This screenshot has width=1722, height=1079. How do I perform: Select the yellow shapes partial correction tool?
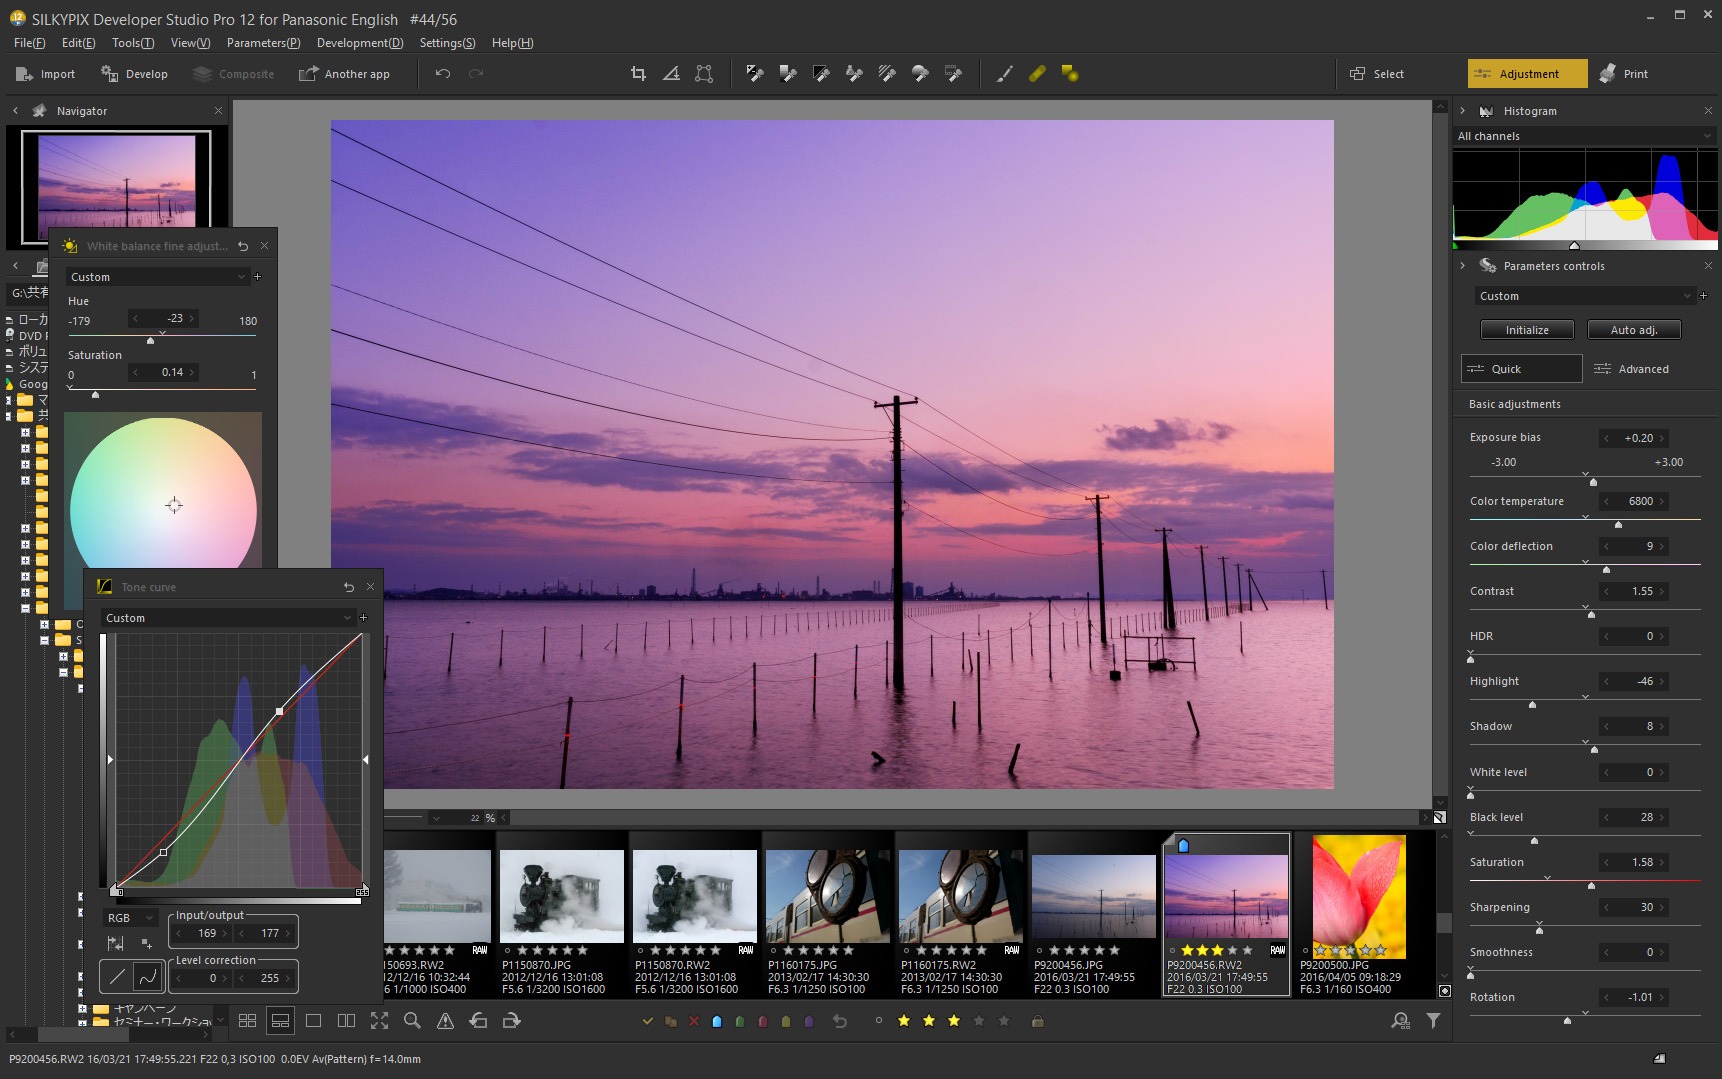(1070, 73)
